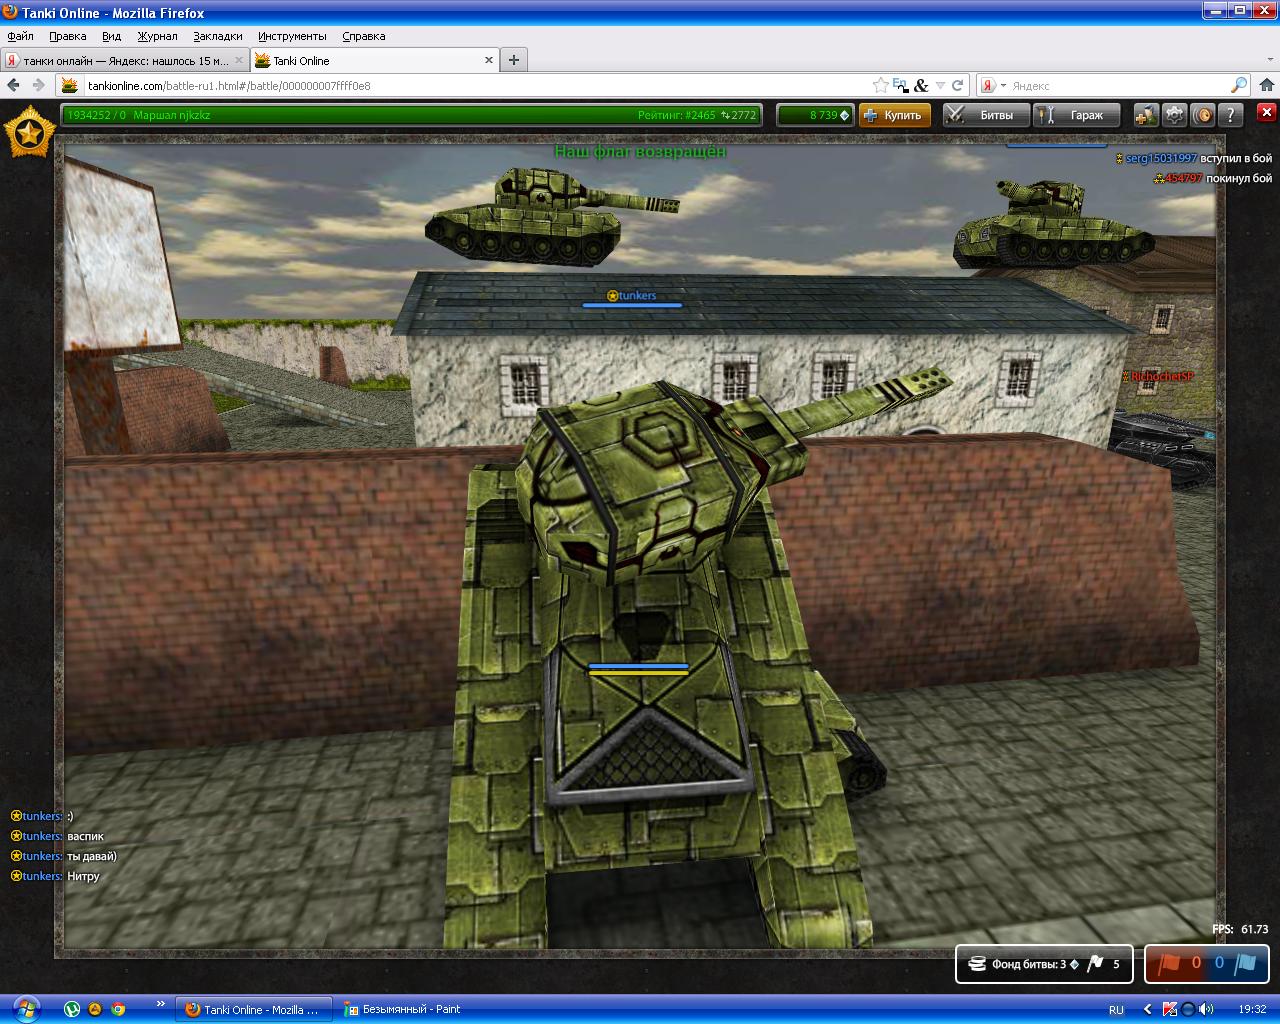Click the Рейтинг #2465 rating text

click(x=677, y=115)
